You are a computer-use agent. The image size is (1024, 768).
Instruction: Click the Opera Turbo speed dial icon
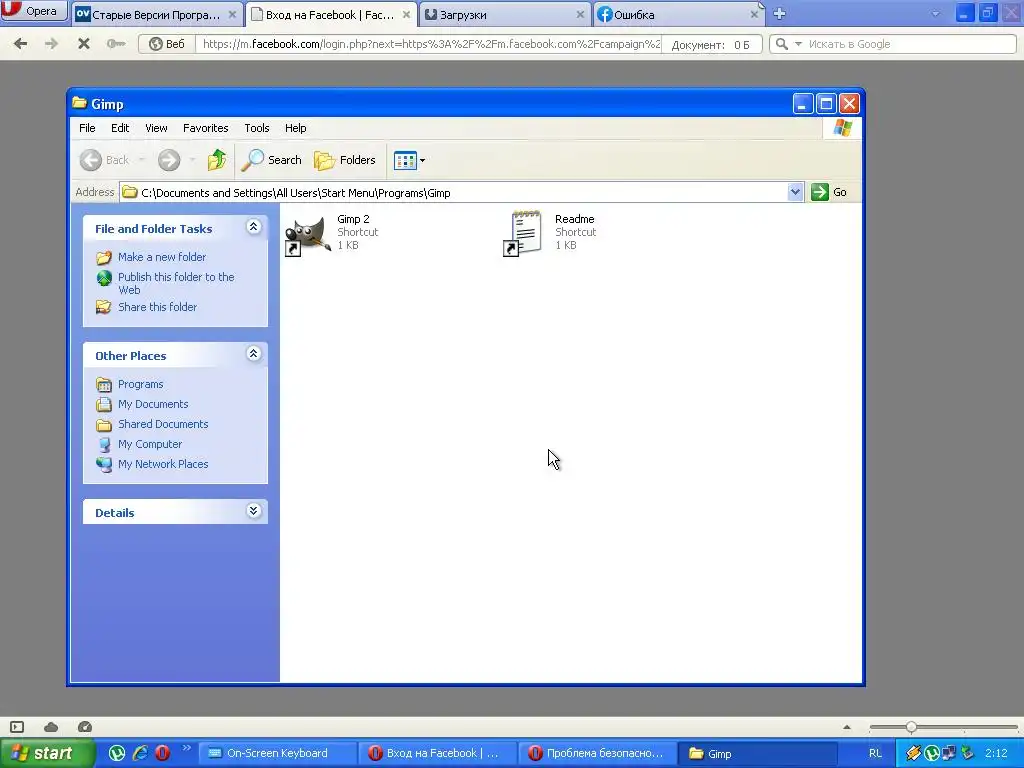tap(85, 727)
